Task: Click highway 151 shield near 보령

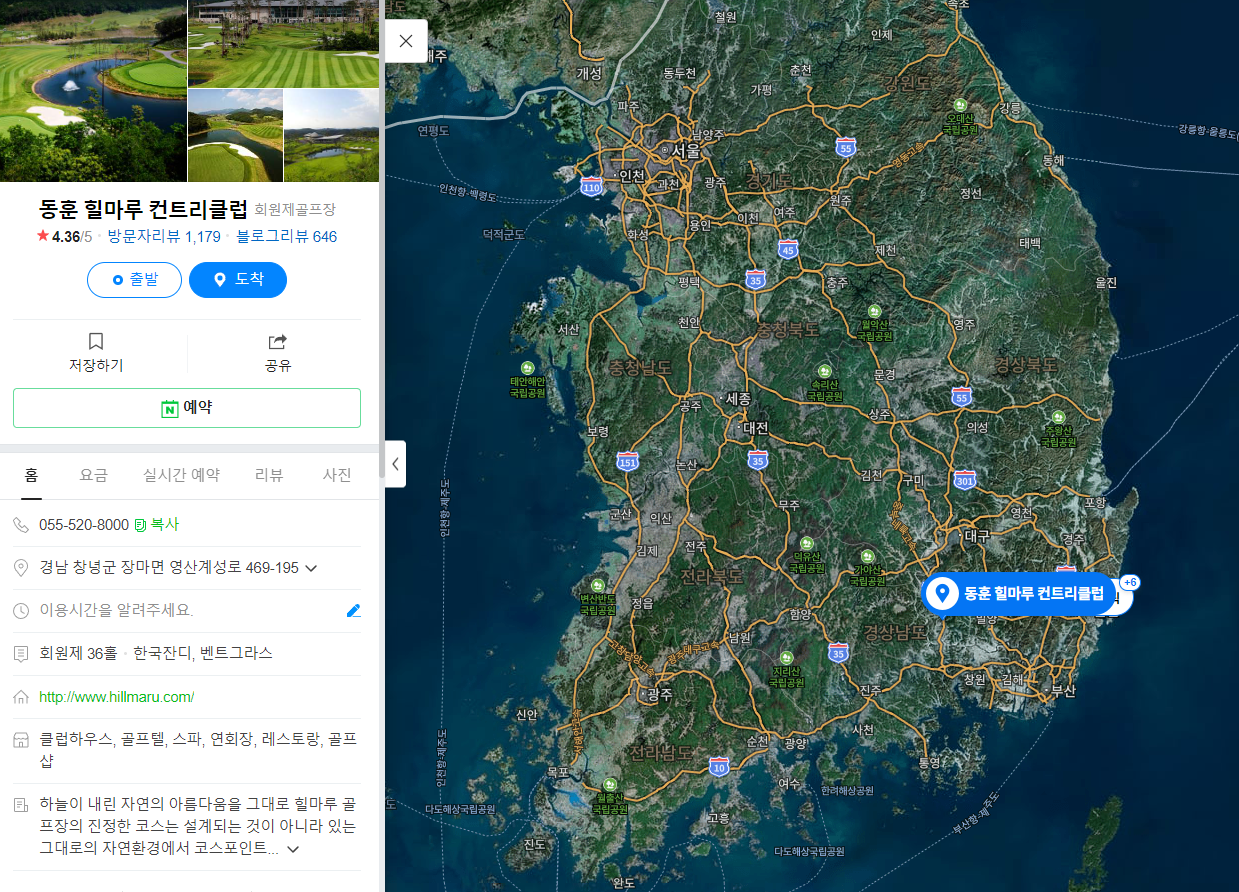Action: click(x=628, y=461)
